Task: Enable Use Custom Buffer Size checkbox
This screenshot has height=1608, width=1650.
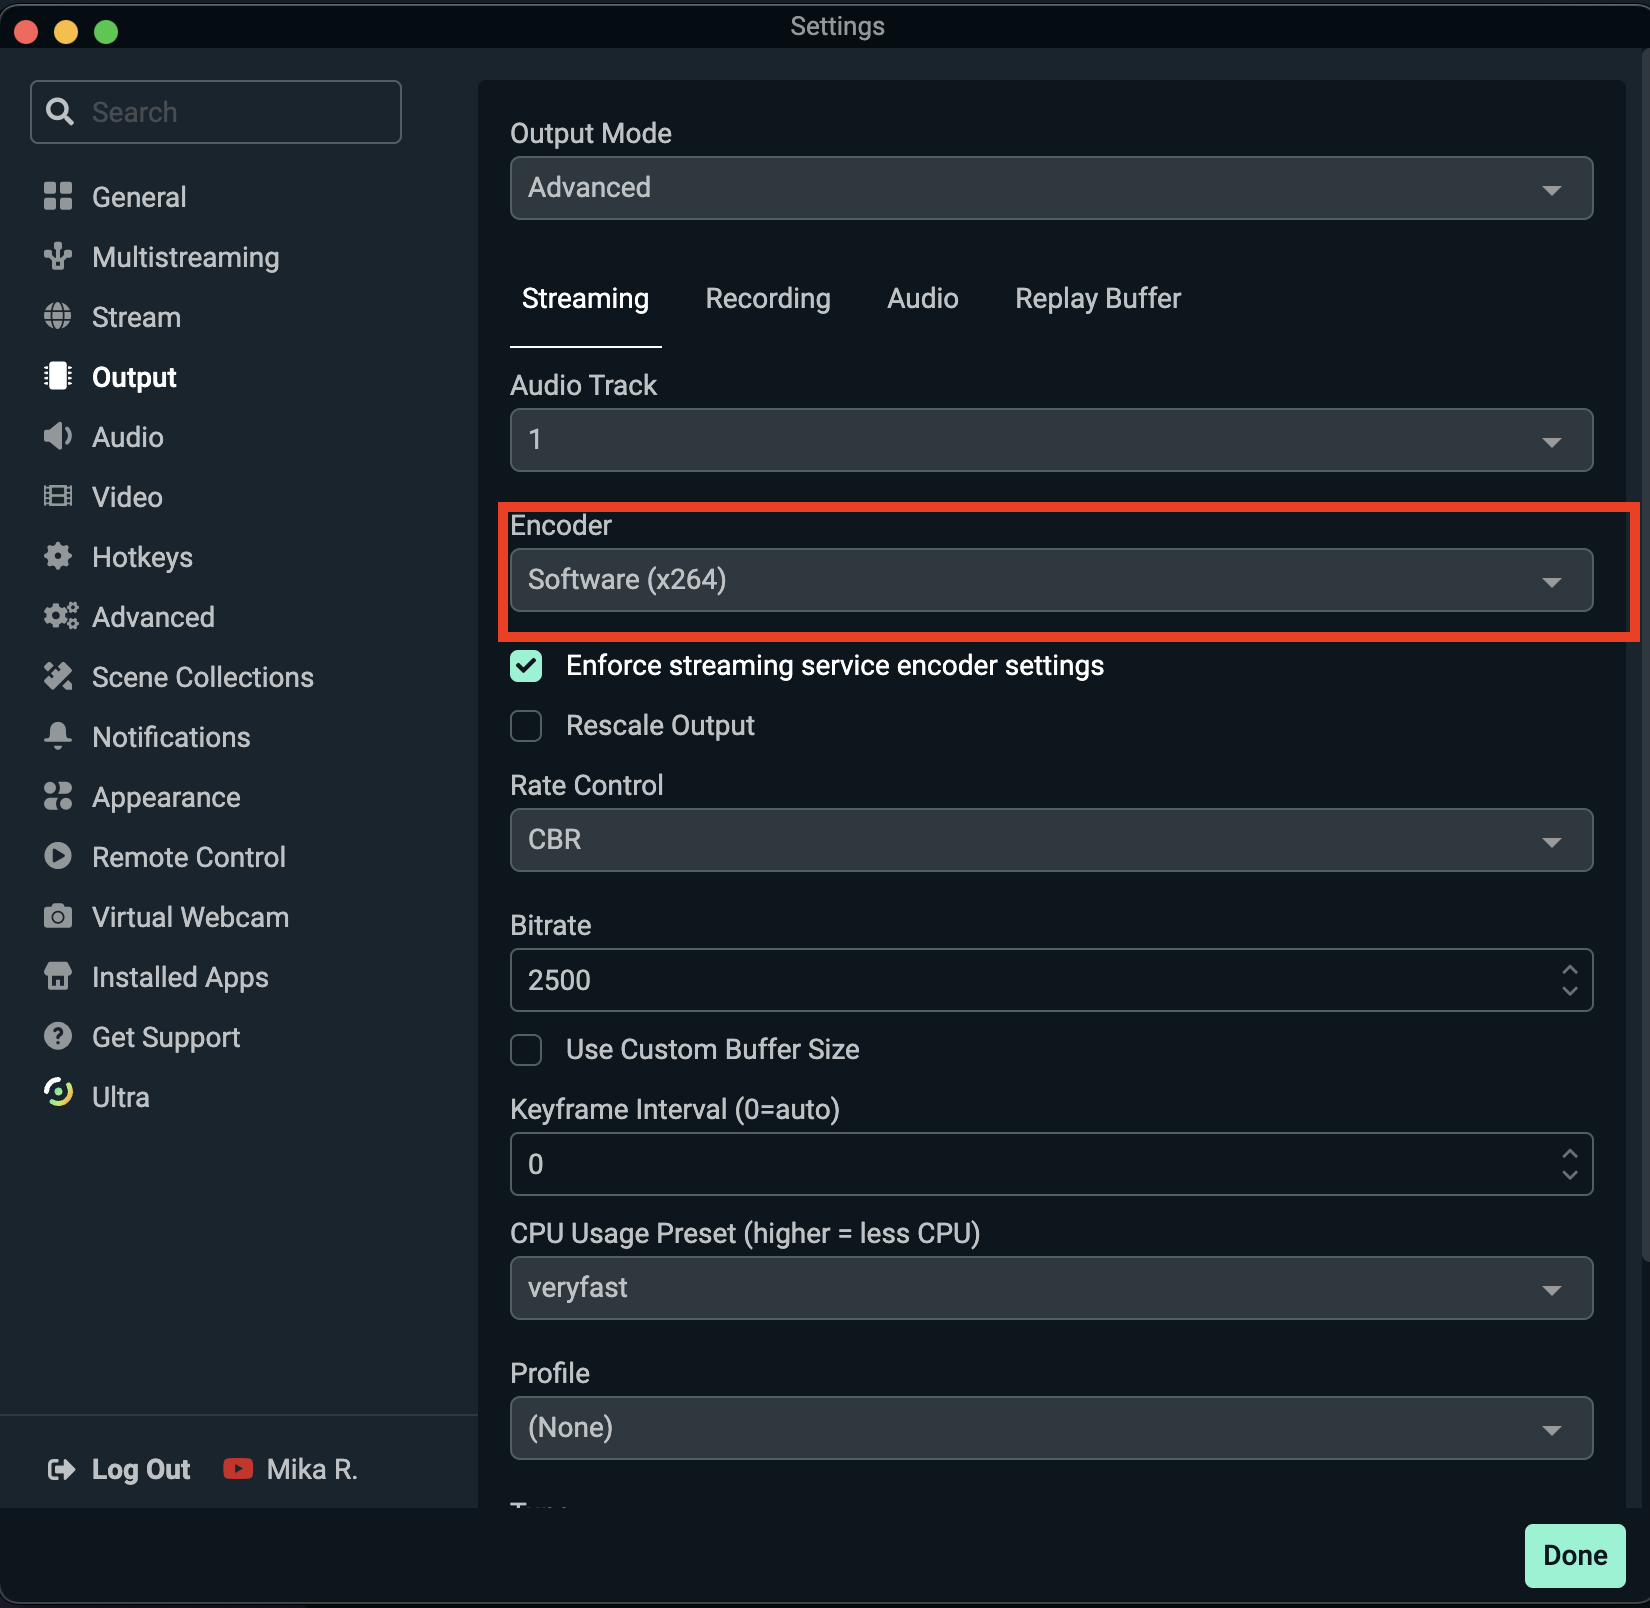Action: click(x=526, y=1050)
